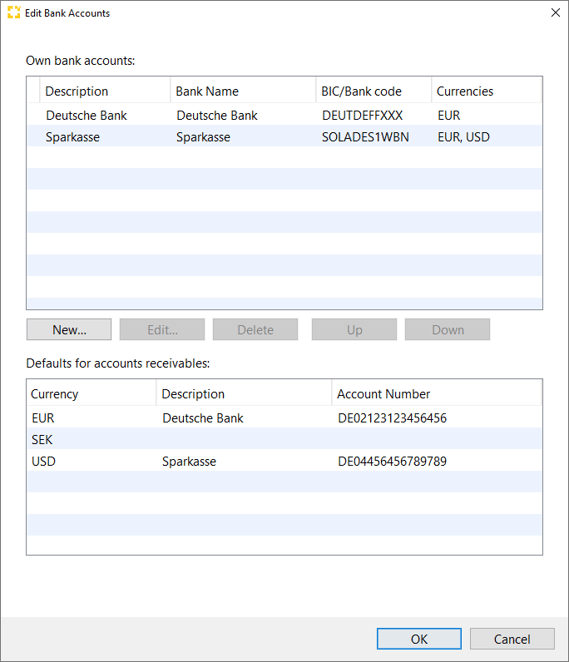Sort by Description column header
Viewport: 569px width, 662px height.
[x=105, y=91]
